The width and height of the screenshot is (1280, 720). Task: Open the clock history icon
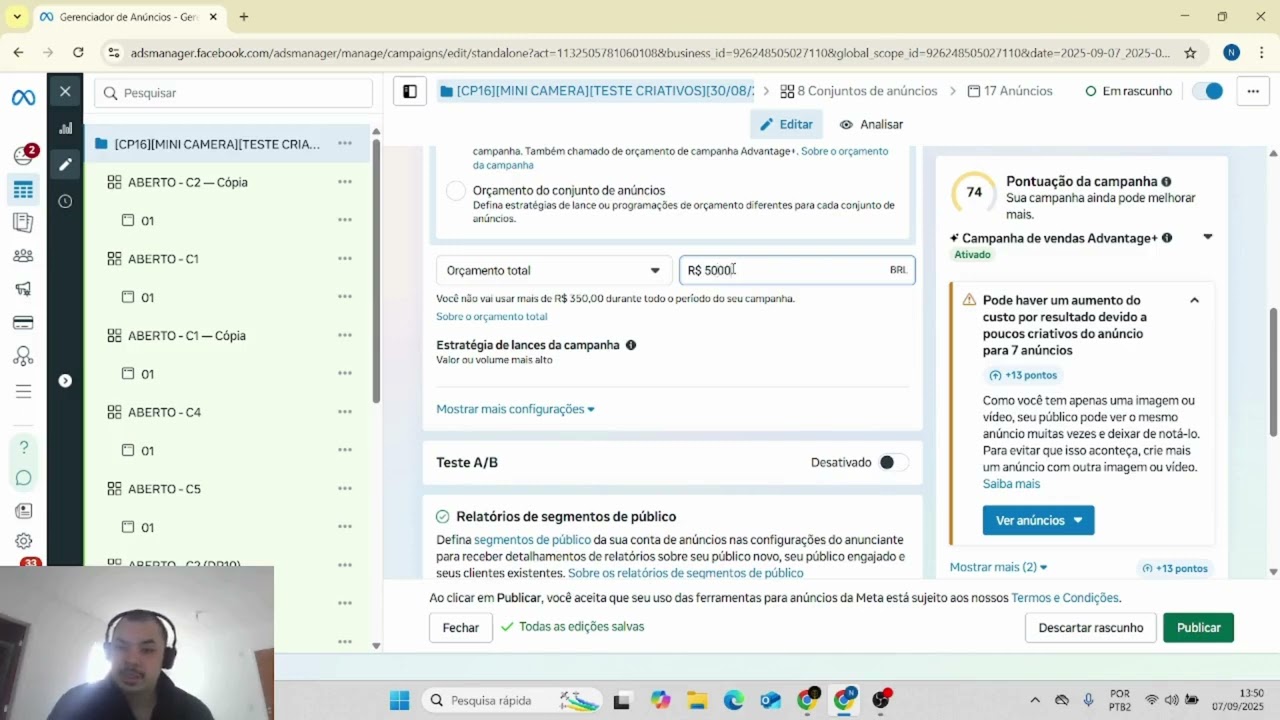tap(65, 201)
